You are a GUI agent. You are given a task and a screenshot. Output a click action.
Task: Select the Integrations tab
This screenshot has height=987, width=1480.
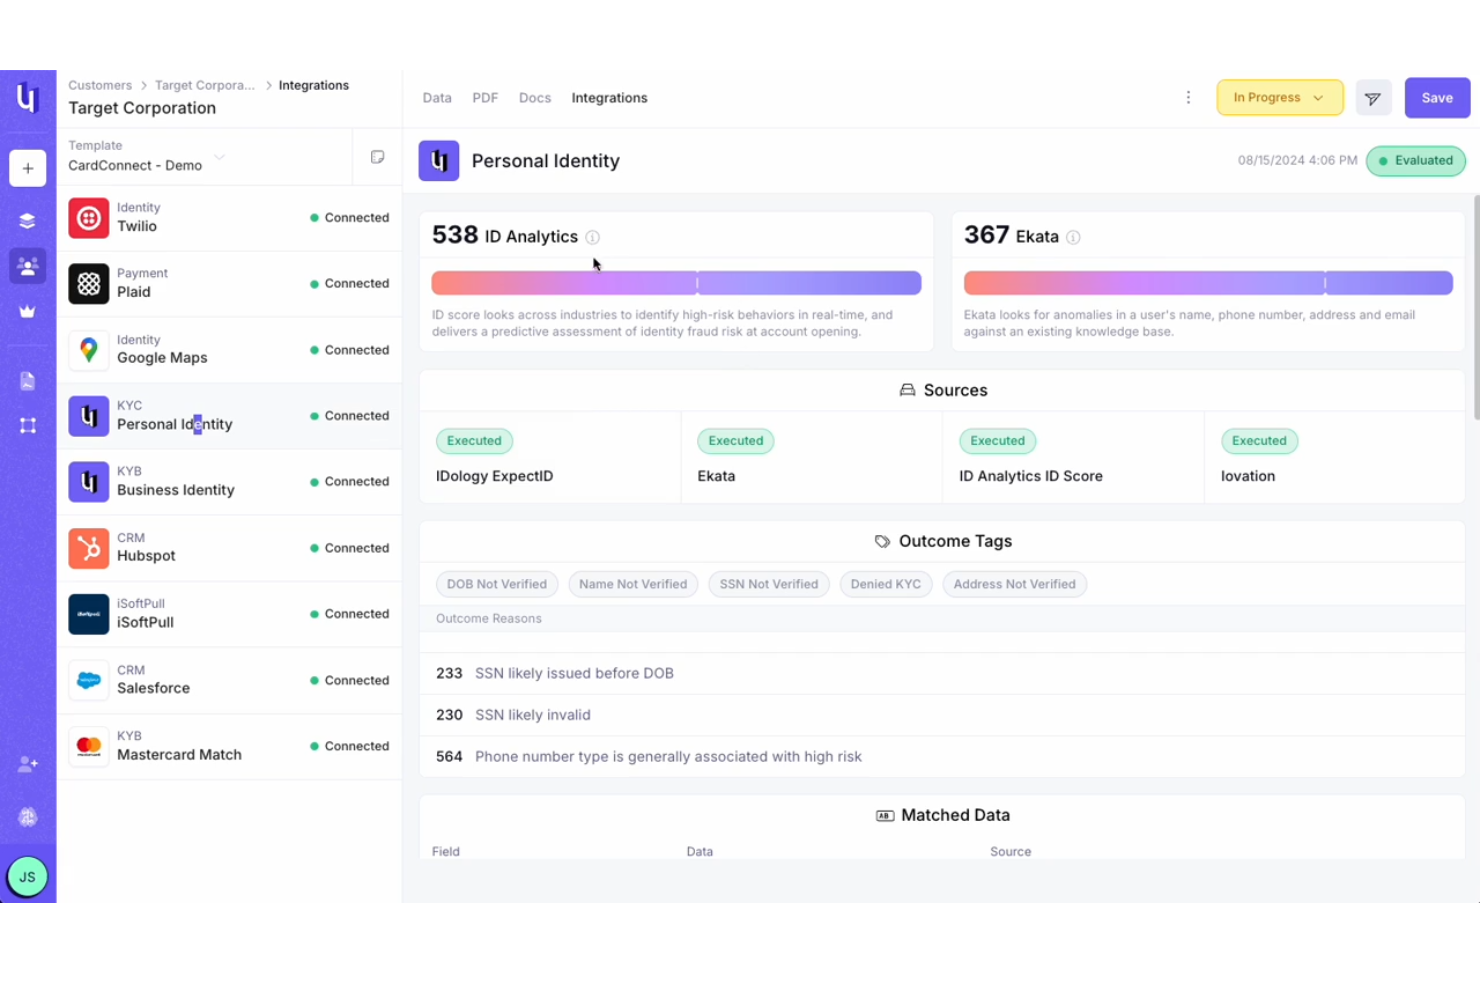[x=609, y=98]
